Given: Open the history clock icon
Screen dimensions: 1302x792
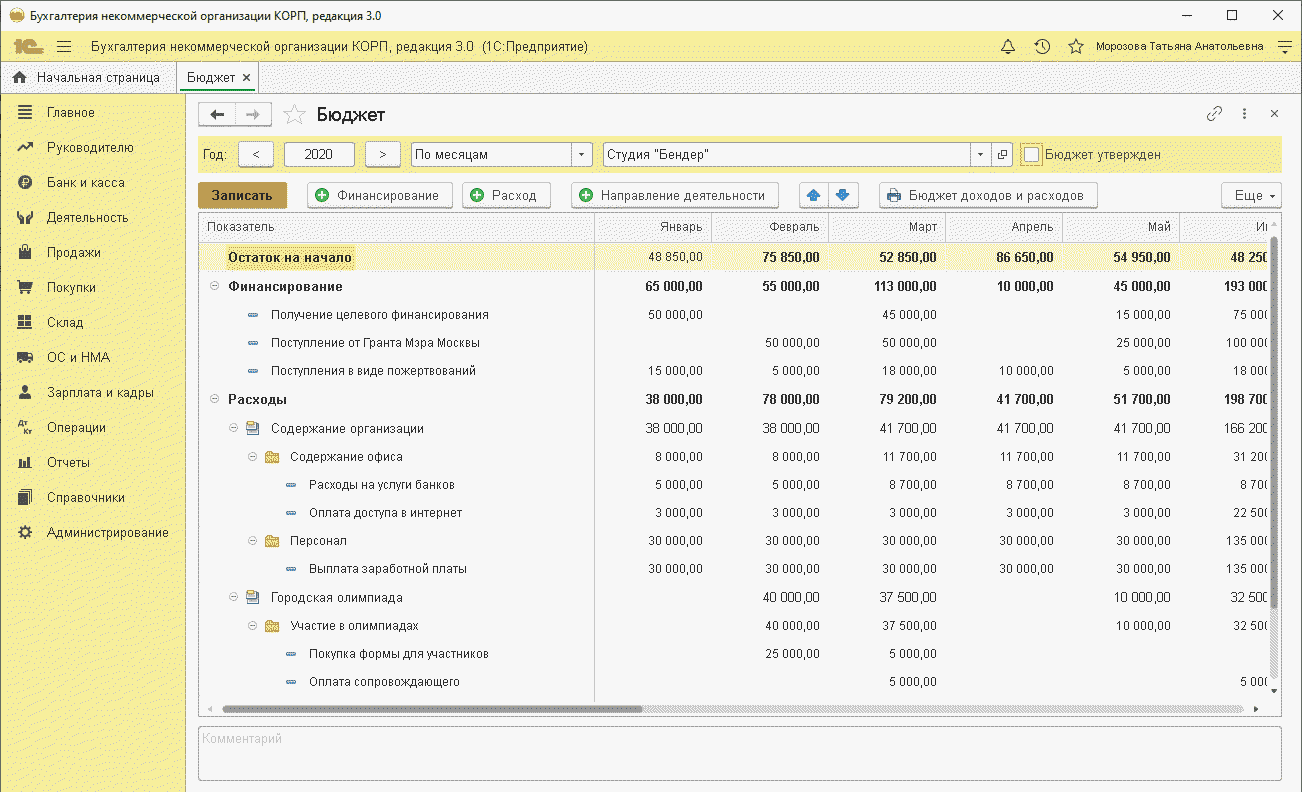Looking at the screenshot, I should pos(1042,46).
